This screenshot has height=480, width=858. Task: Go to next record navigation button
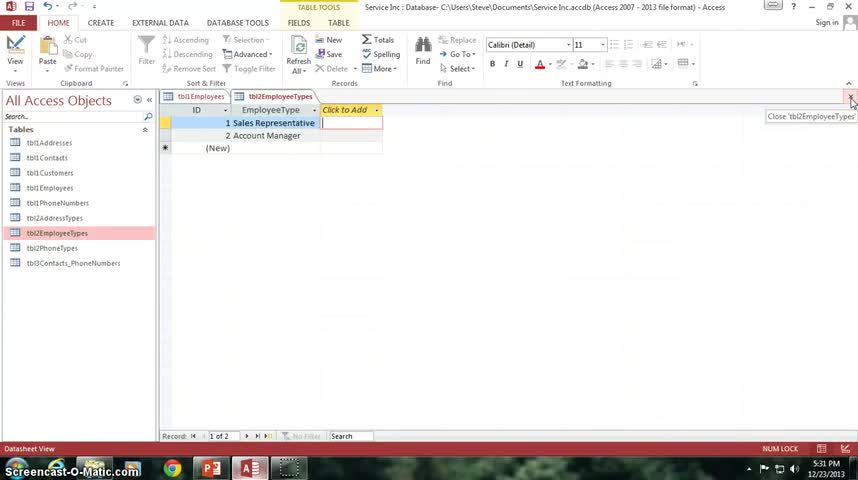(246, 436)
